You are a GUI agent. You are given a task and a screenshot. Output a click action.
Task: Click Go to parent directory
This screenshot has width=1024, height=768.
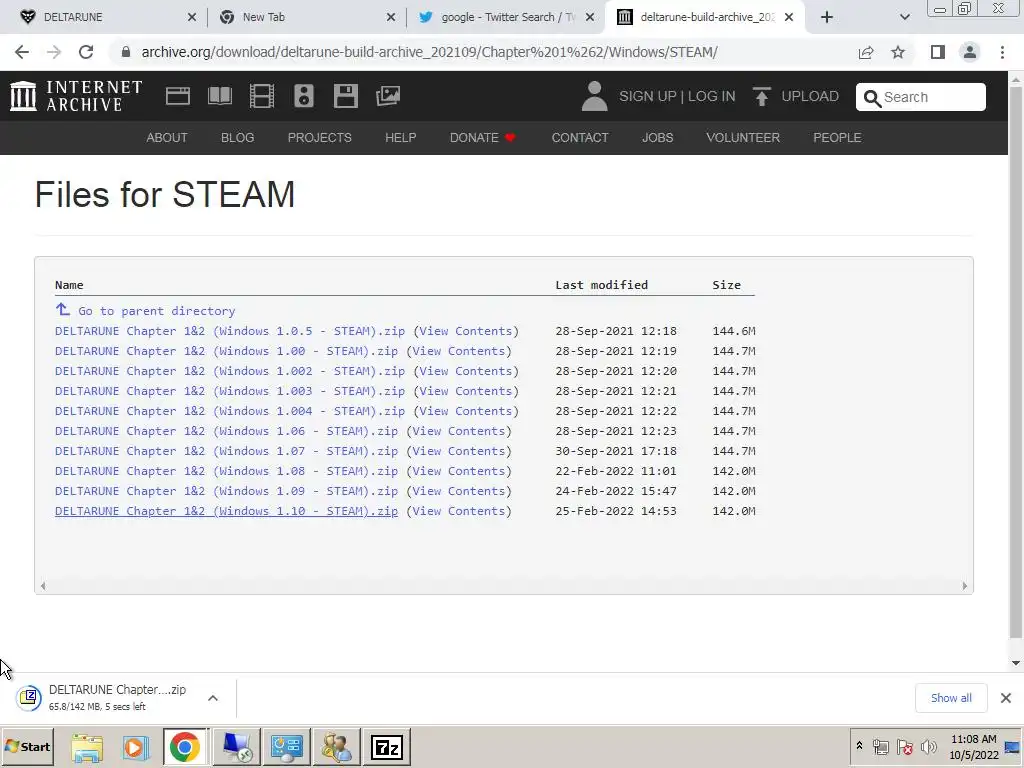click(156, 311)
